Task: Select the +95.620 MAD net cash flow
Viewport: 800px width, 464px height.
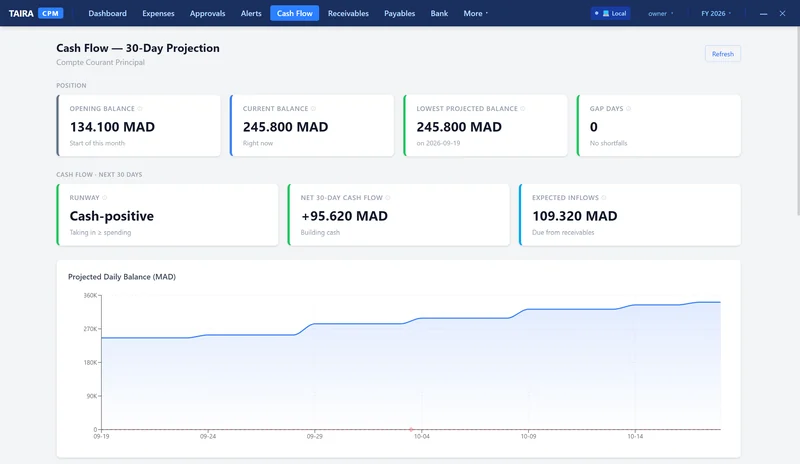Action: click(x=344, y=216)
